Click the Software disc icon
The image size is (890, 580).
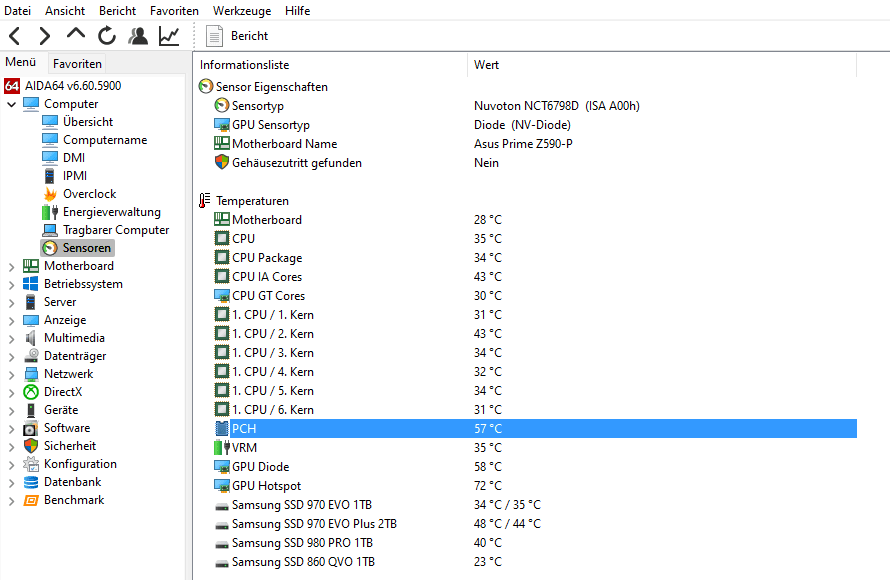(x=31, y=428)
